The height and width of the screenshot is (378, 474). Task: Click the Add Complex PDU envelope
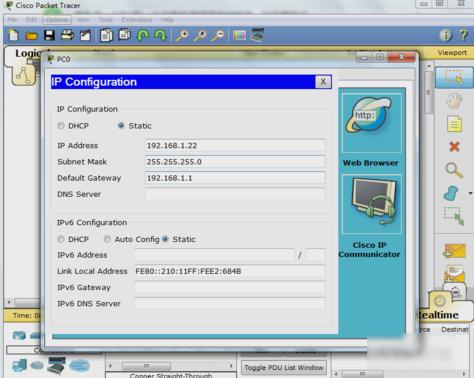click(454, 273)
